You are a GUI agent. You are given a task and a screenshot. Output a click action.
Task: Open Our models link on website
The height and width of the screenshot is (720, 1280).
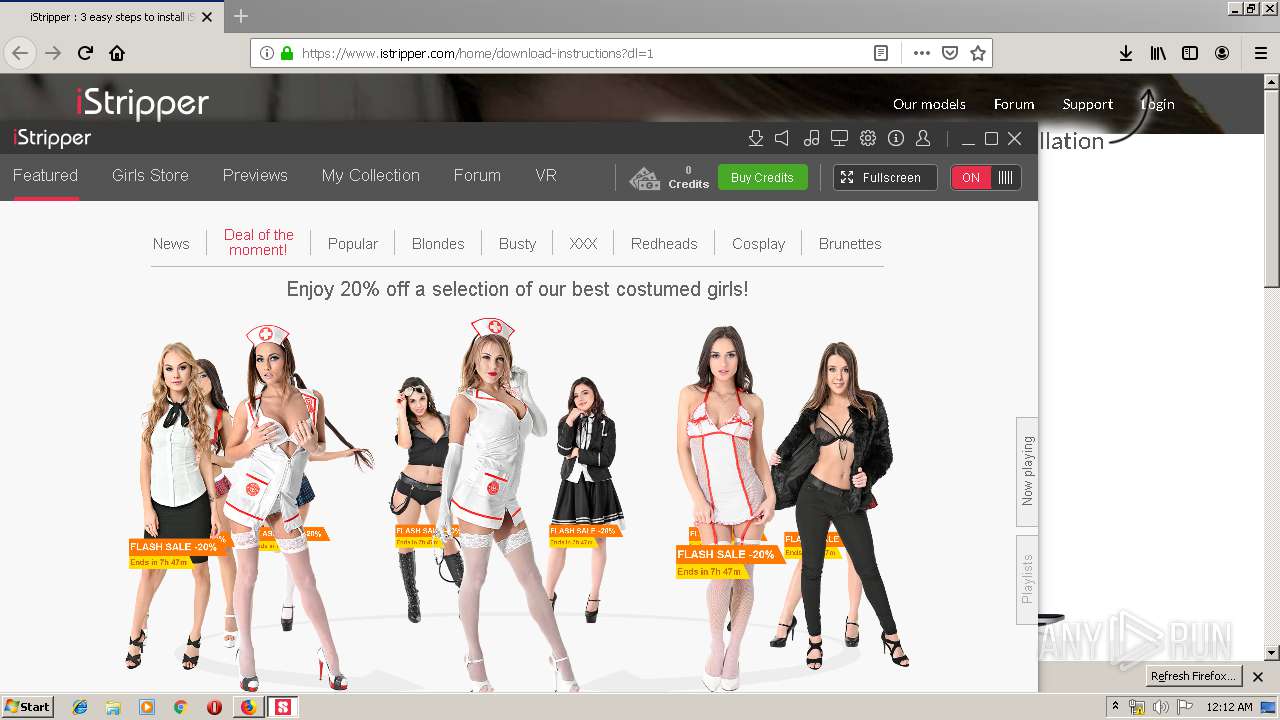tap(929, 104)
